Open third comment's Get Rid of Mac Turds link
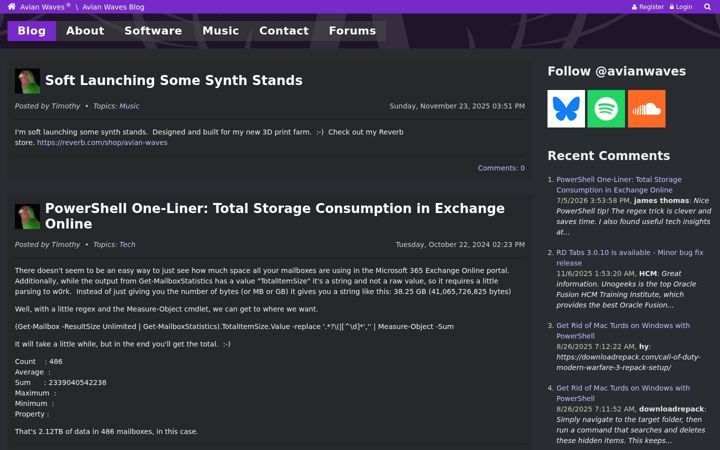The height and width of the screenshot is (450, 720). pos(623,331)
